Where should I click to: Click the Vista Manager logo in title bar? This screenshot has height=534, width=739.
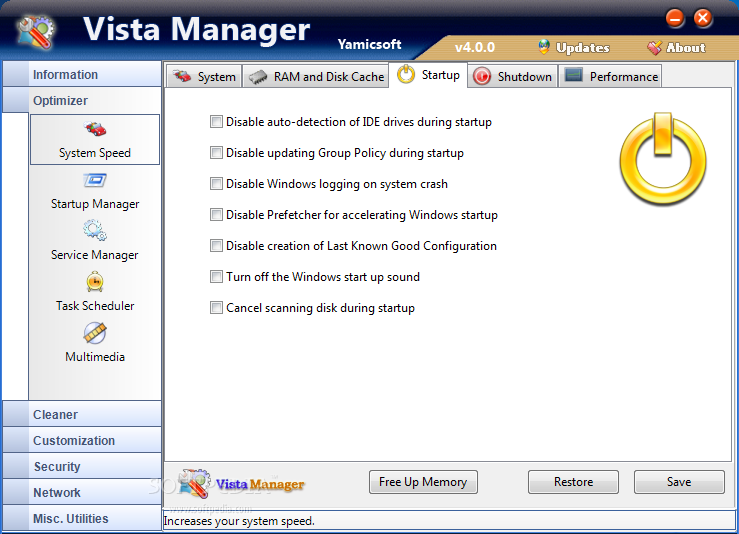(x=36, y=33)
